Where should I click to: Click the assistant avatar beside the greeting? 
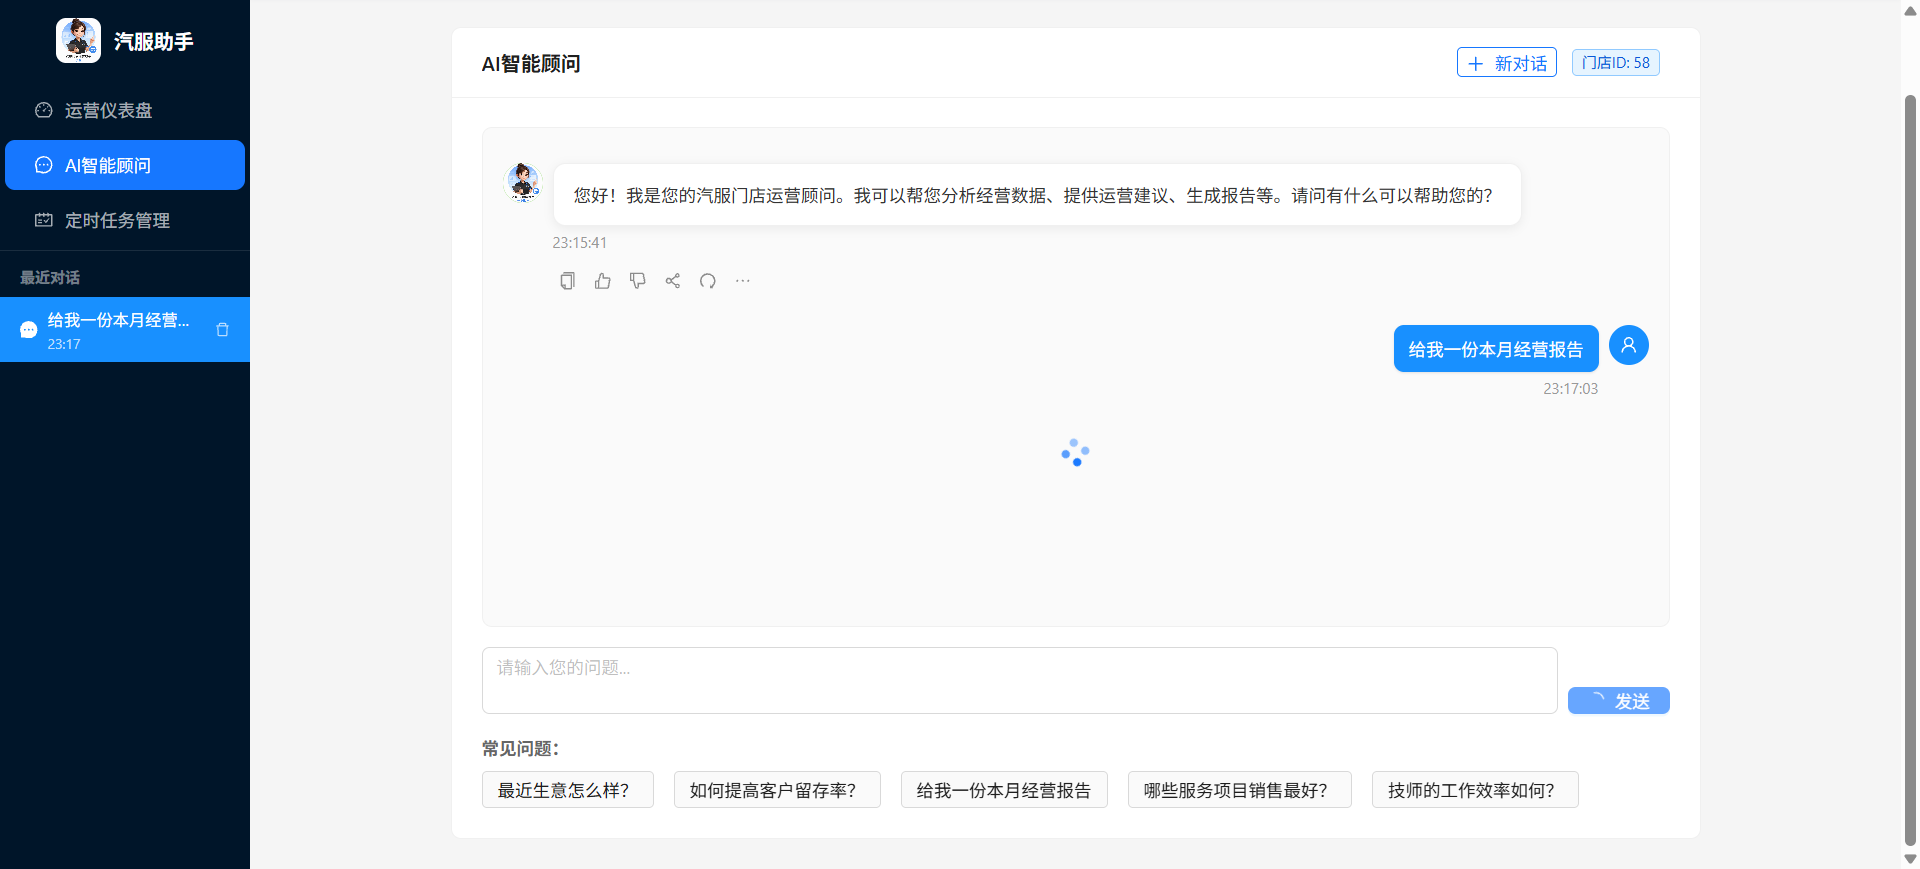[523, 183]
